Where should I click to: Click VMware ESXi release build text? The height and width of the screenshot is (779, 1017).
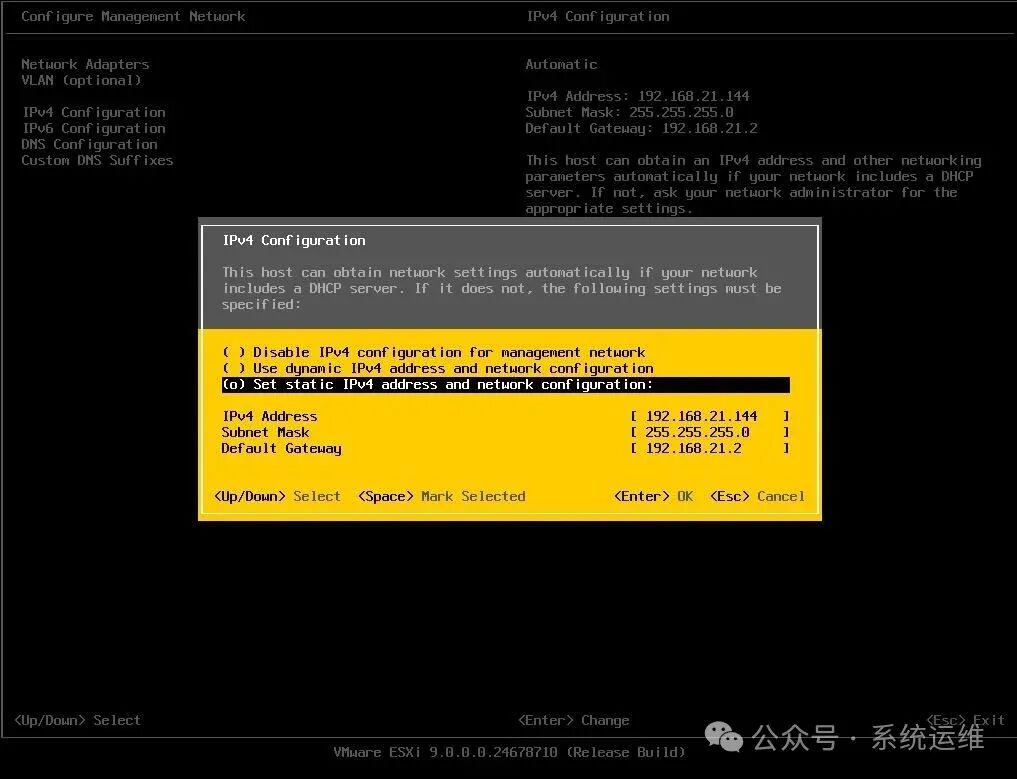click(x=509, y=752)
